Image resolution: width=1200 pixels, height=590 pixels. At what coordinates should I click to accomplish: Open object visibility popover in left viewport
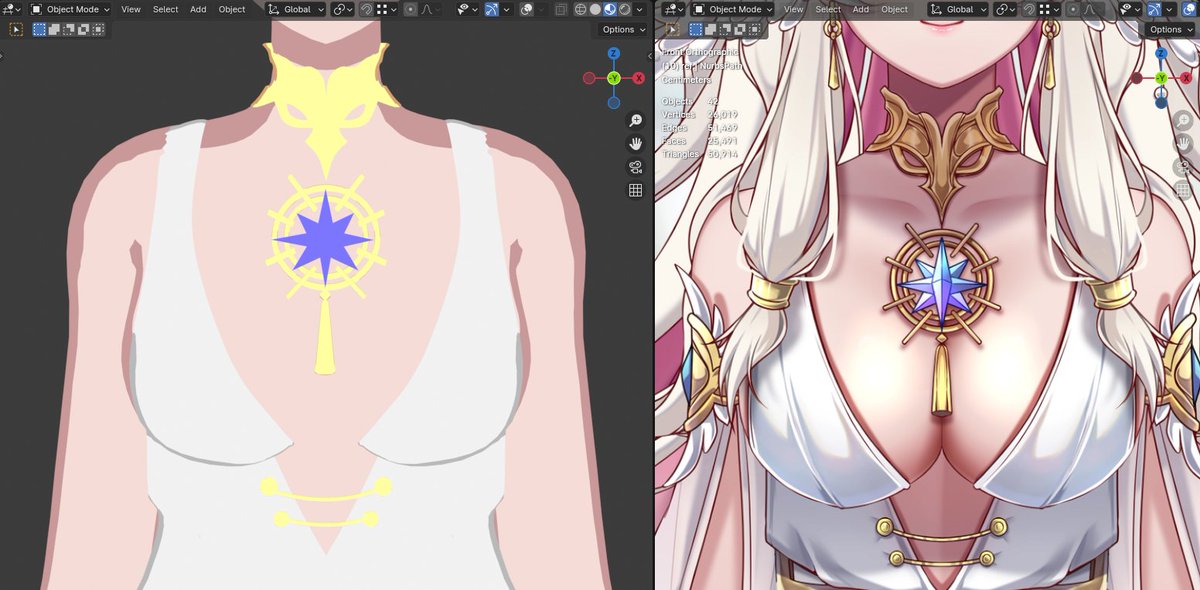pyautogui.click(x=468, y=9)
